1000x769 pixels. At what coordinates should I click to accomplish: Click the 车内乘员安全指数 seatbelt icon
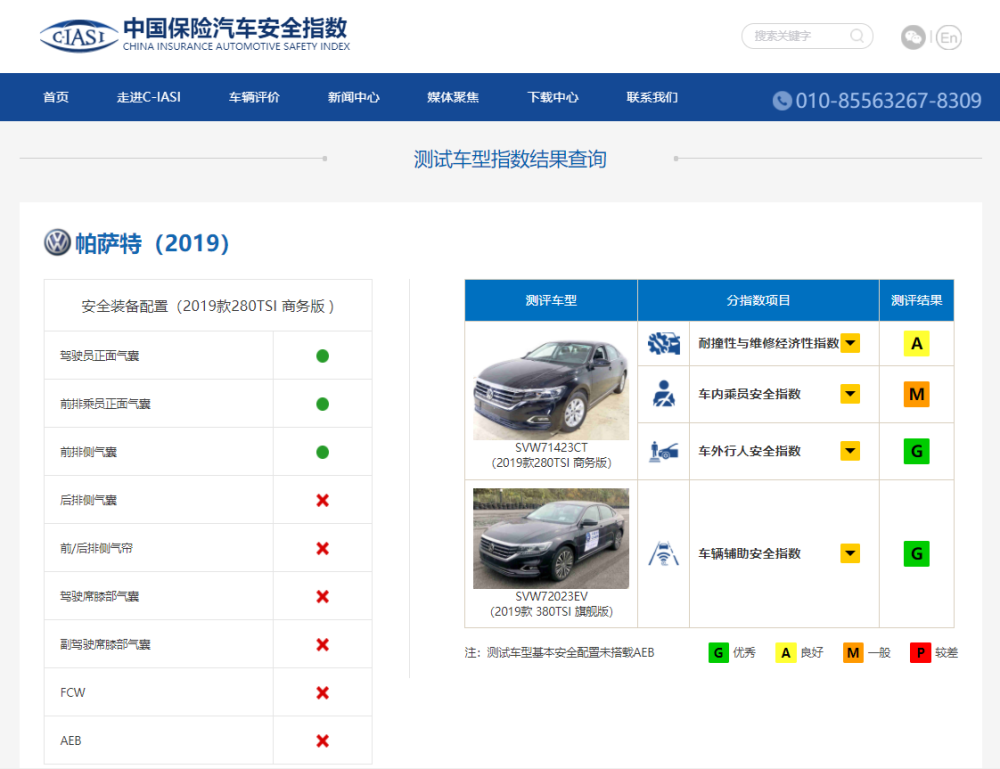tap(663, 393)
